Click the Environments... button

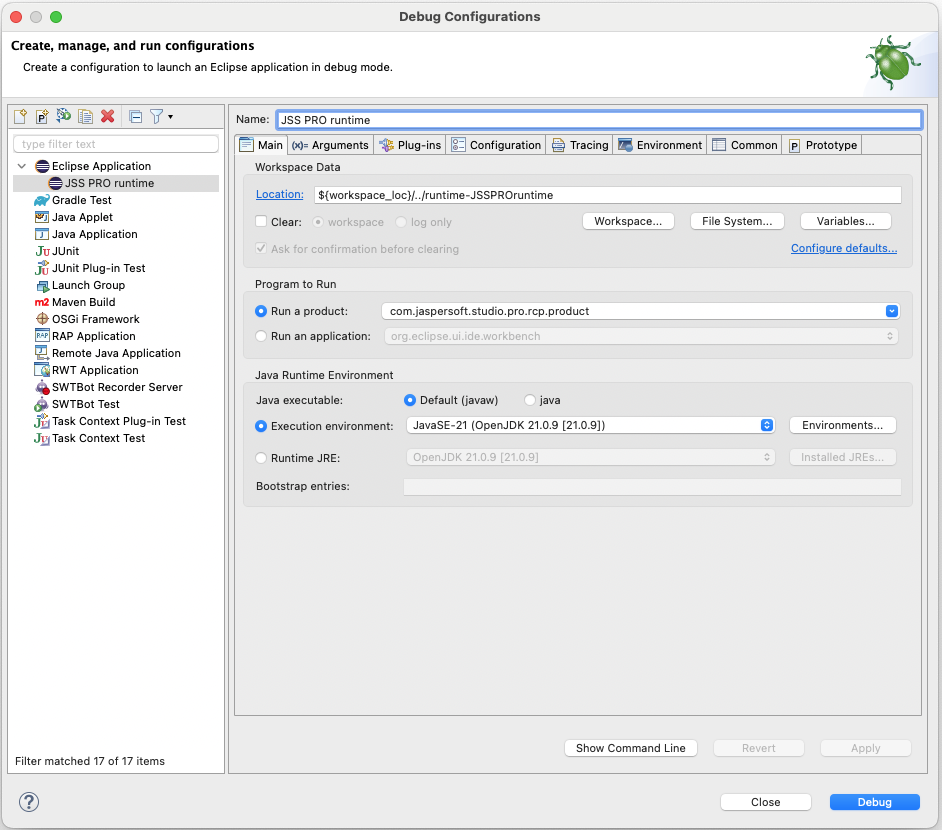click(x=842, y=425)
